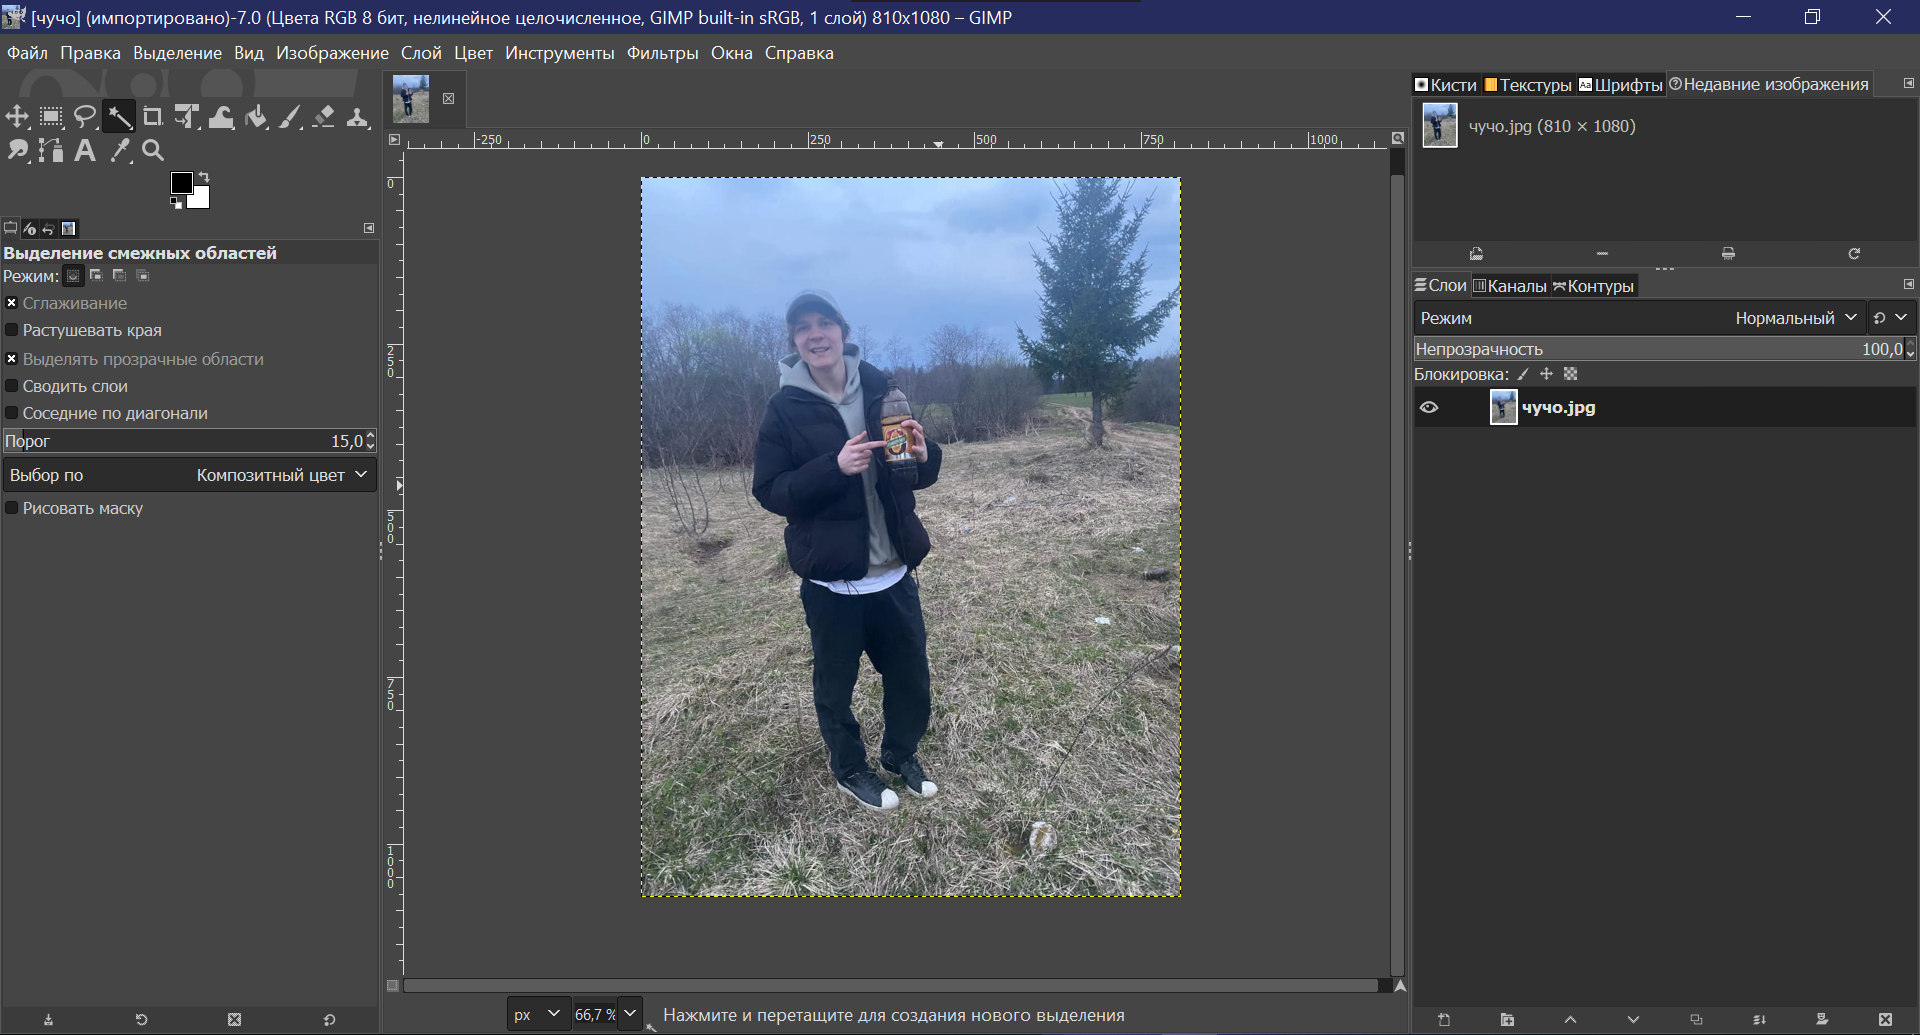1920x1035 pixels.
Task: Select the Unified Transform tool
Action: click(187, 117)
